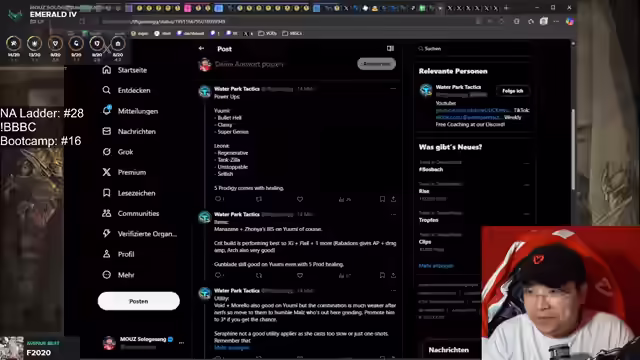This screenshot has width=640, height=360.
Task: Open the Clips trend
Action: click(424, 242)
